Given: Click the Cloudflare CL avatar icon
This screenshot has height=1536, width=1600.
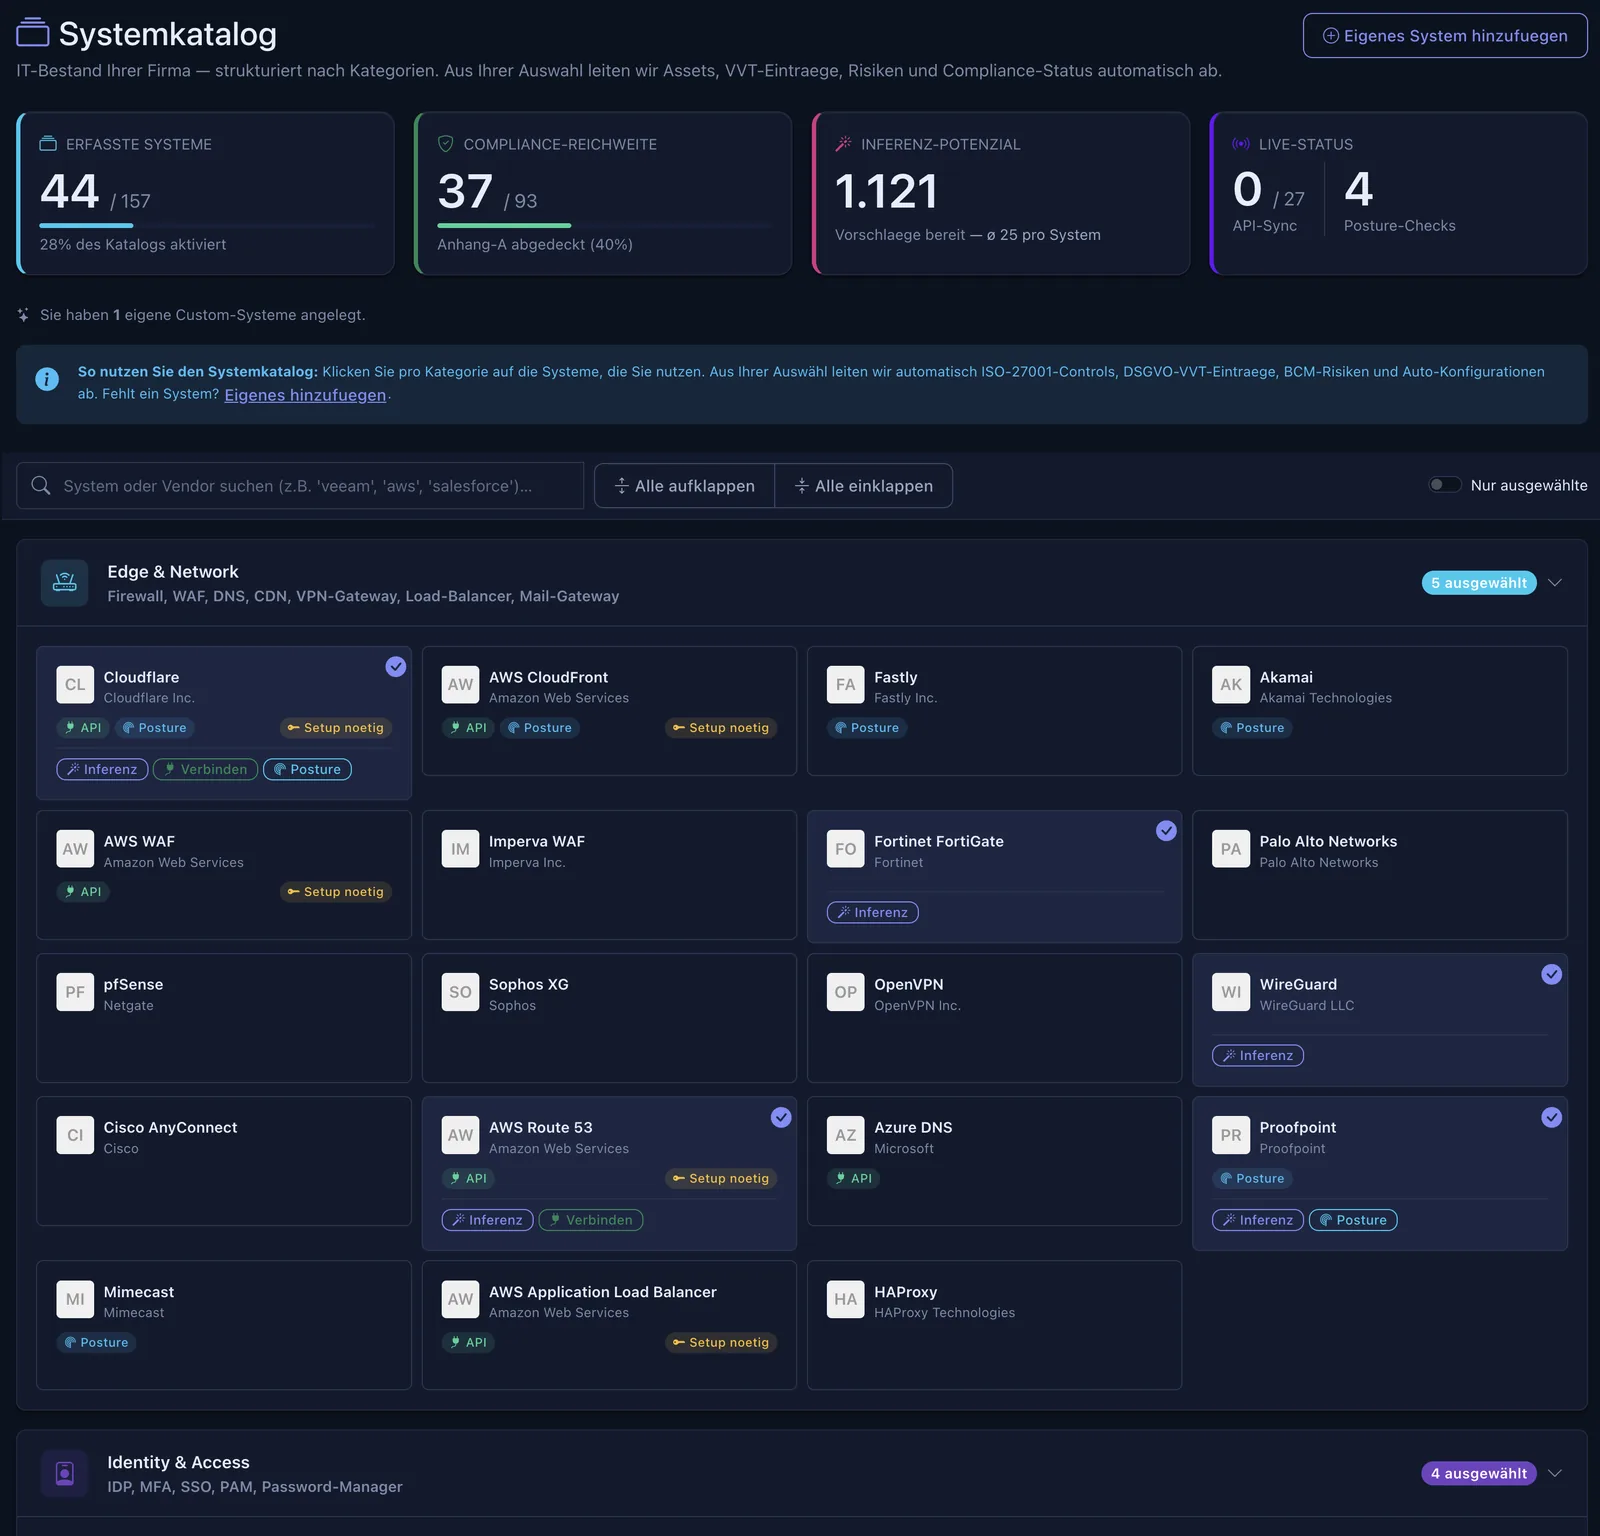Looking at the screenshot, I should [75, 685].
